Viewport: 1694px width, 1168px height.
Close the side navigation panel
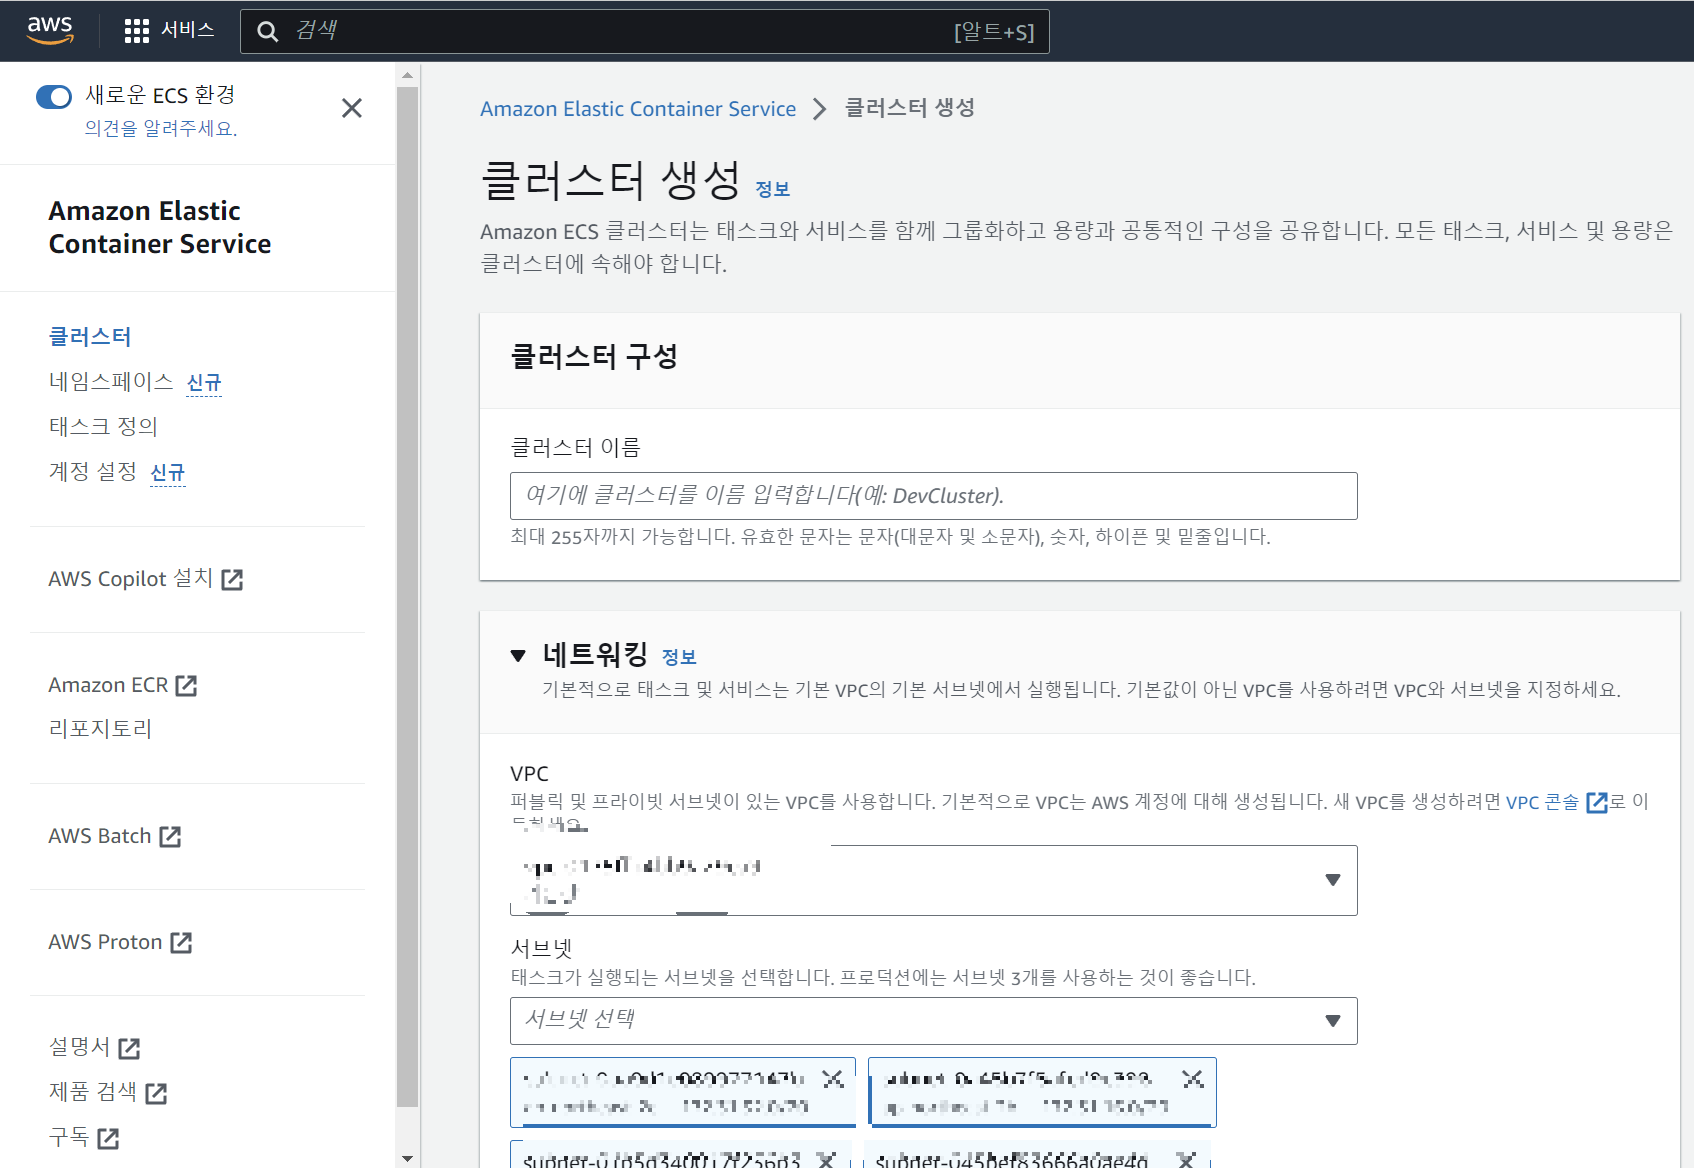tap(352, 108)
